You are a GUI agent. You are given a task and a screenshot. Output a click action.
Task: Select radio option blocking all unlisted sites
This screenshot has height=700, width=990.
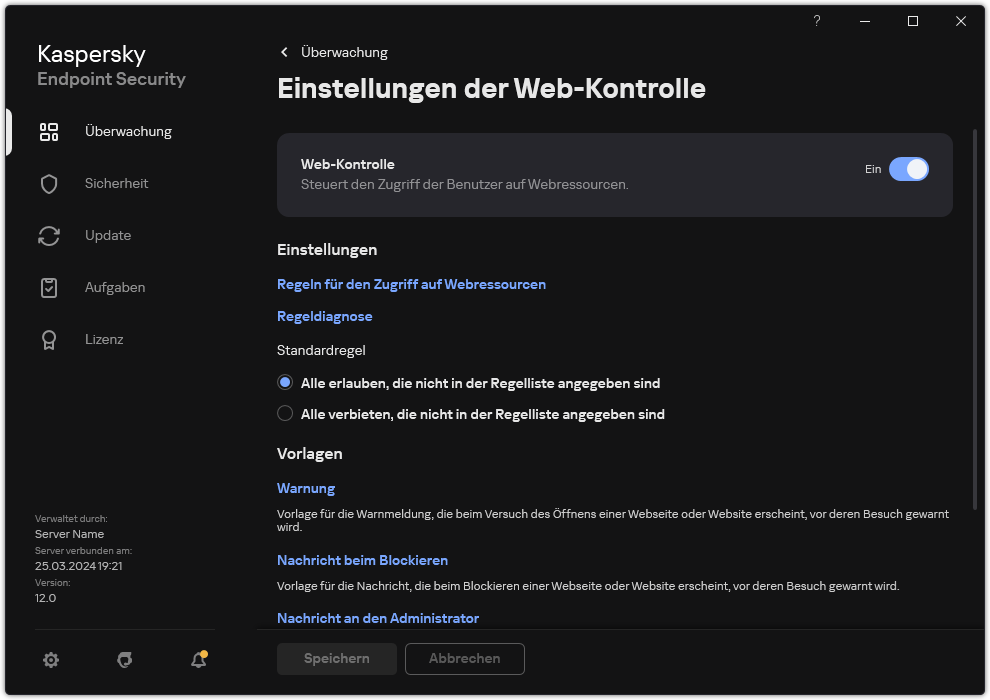285,413
